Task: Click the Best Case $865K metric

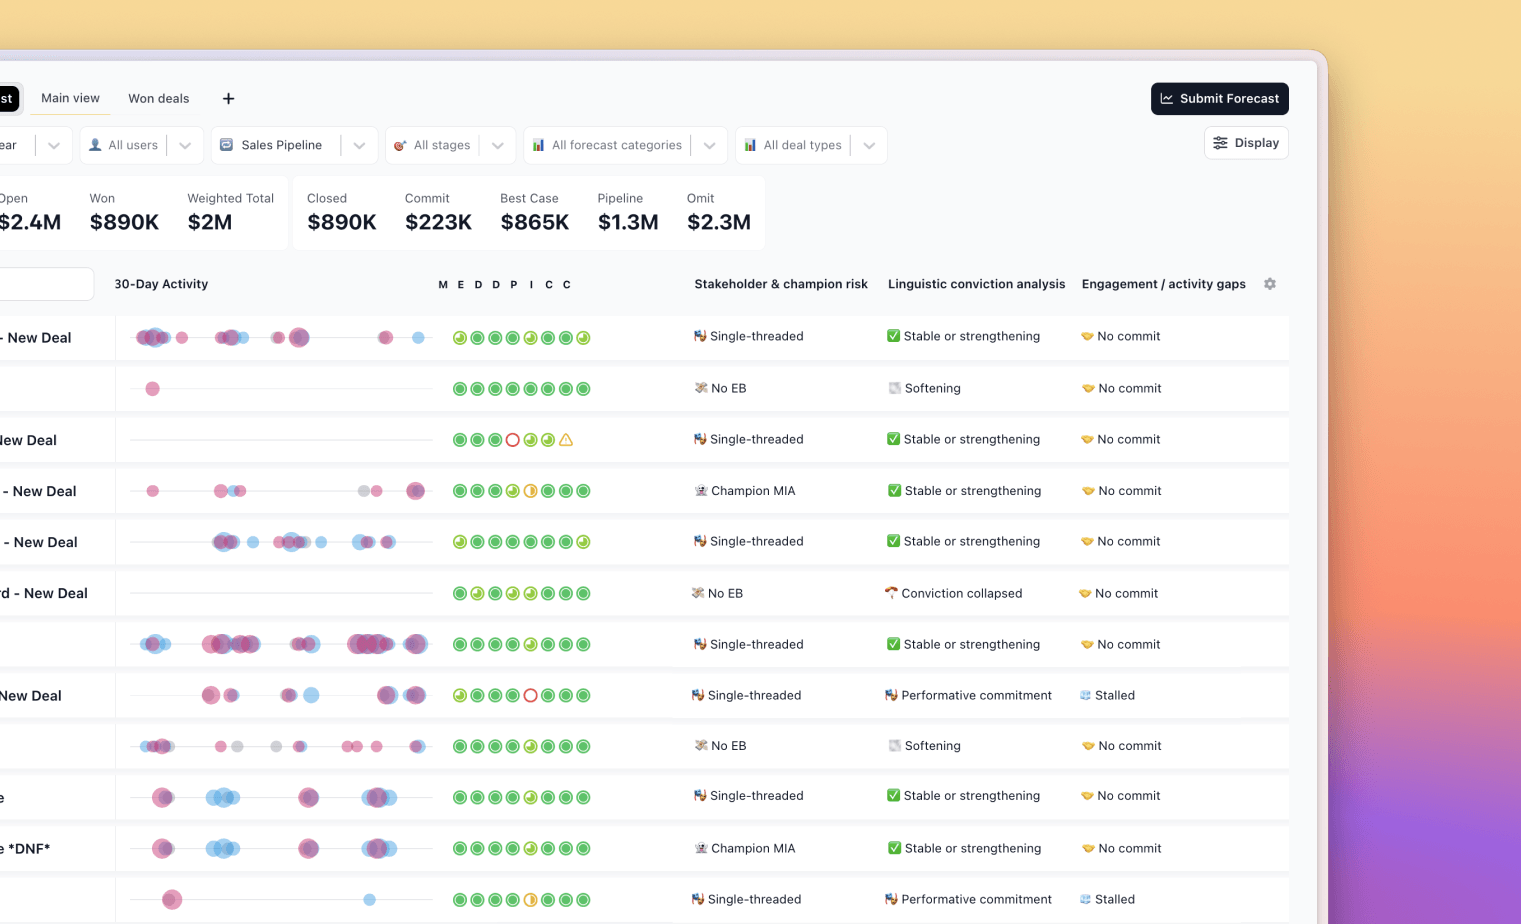Action: 535,213
